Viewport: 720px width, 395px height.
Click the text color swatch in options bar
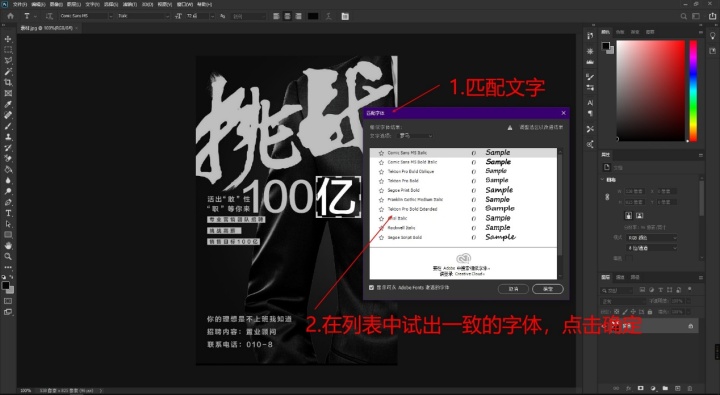point(313,16)
